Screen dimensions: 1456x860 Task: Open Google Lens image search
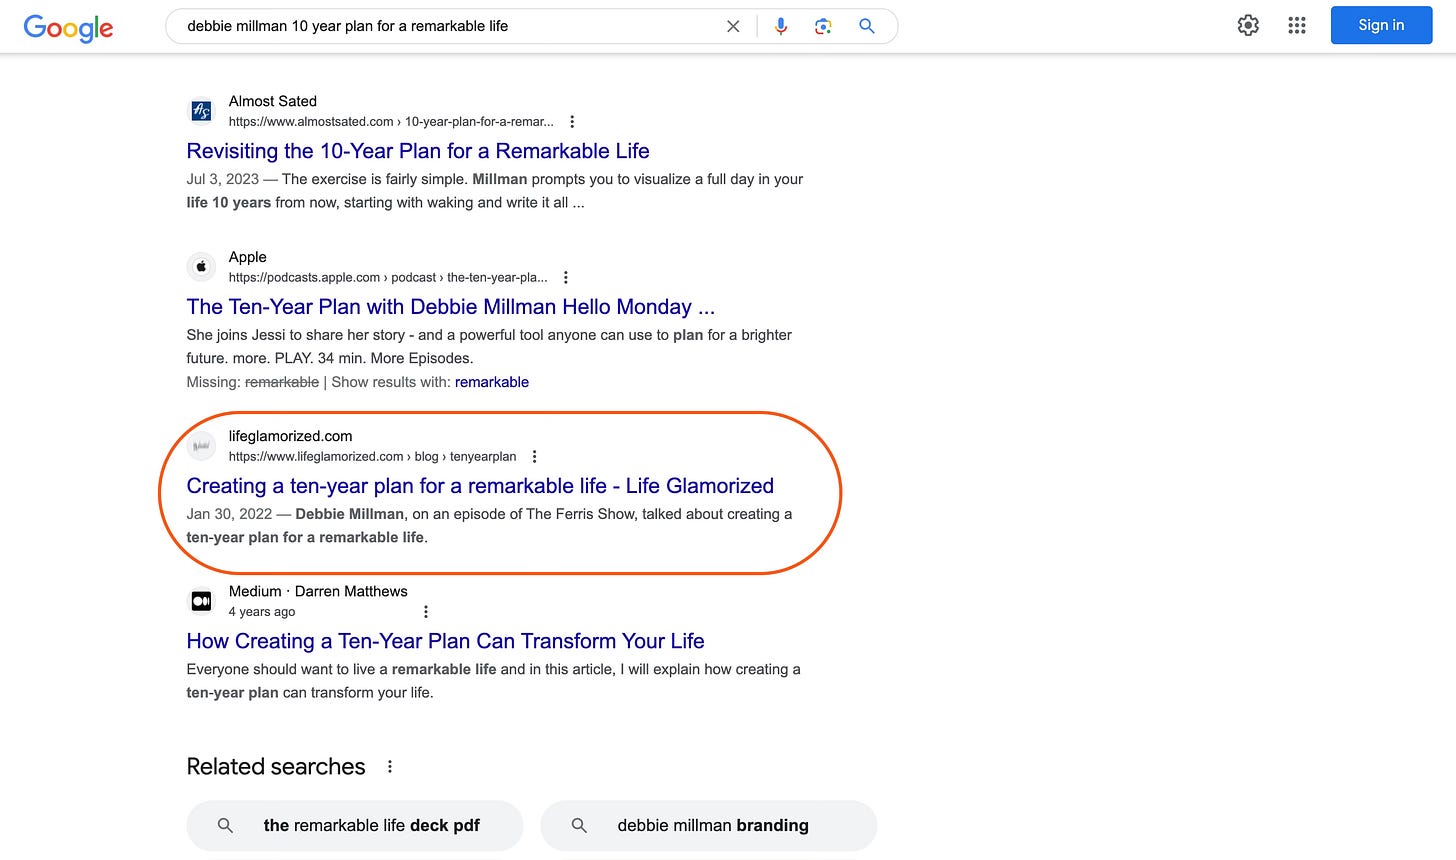point(823,26)
